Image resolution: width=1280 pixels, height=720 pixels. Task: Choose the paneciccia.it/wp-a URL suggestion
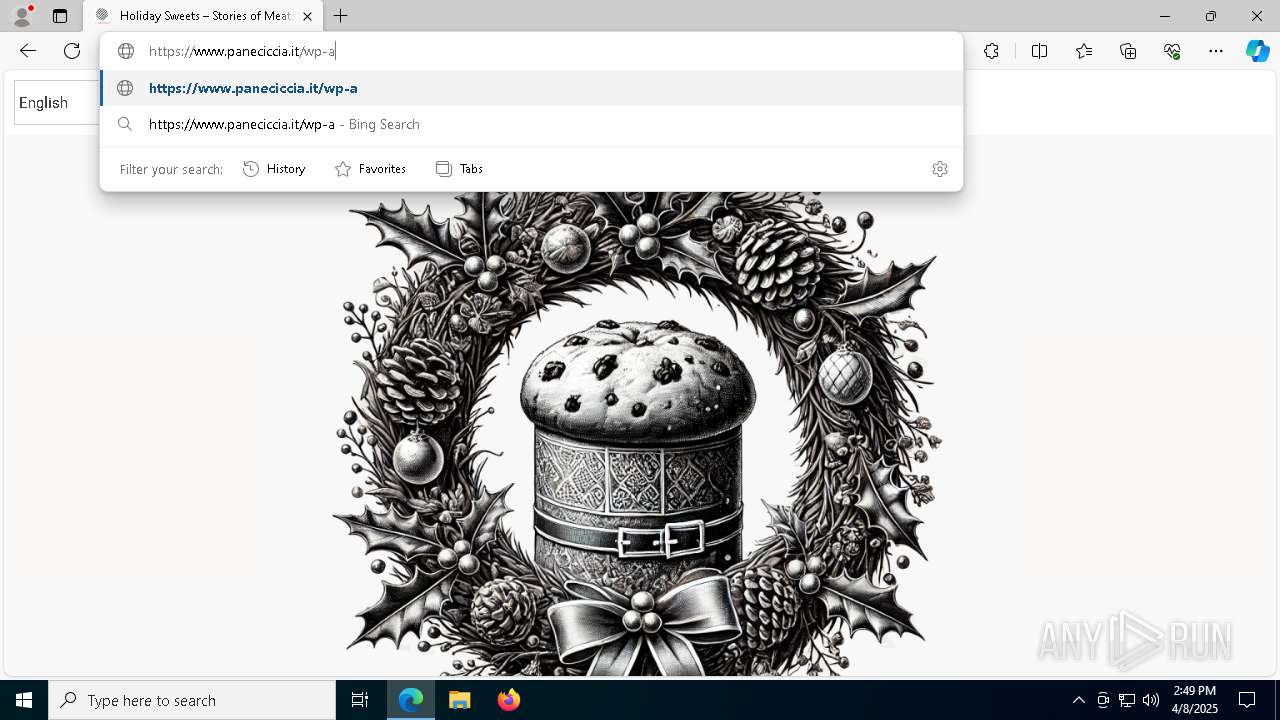point(531,88)
